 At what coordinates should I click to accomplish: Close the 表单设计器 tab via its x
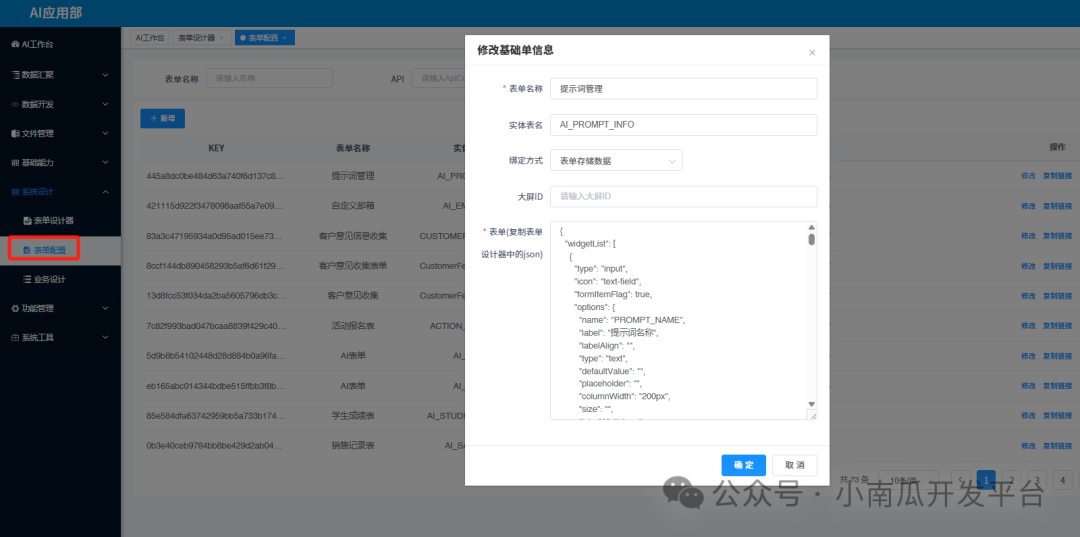pos(221,38)
